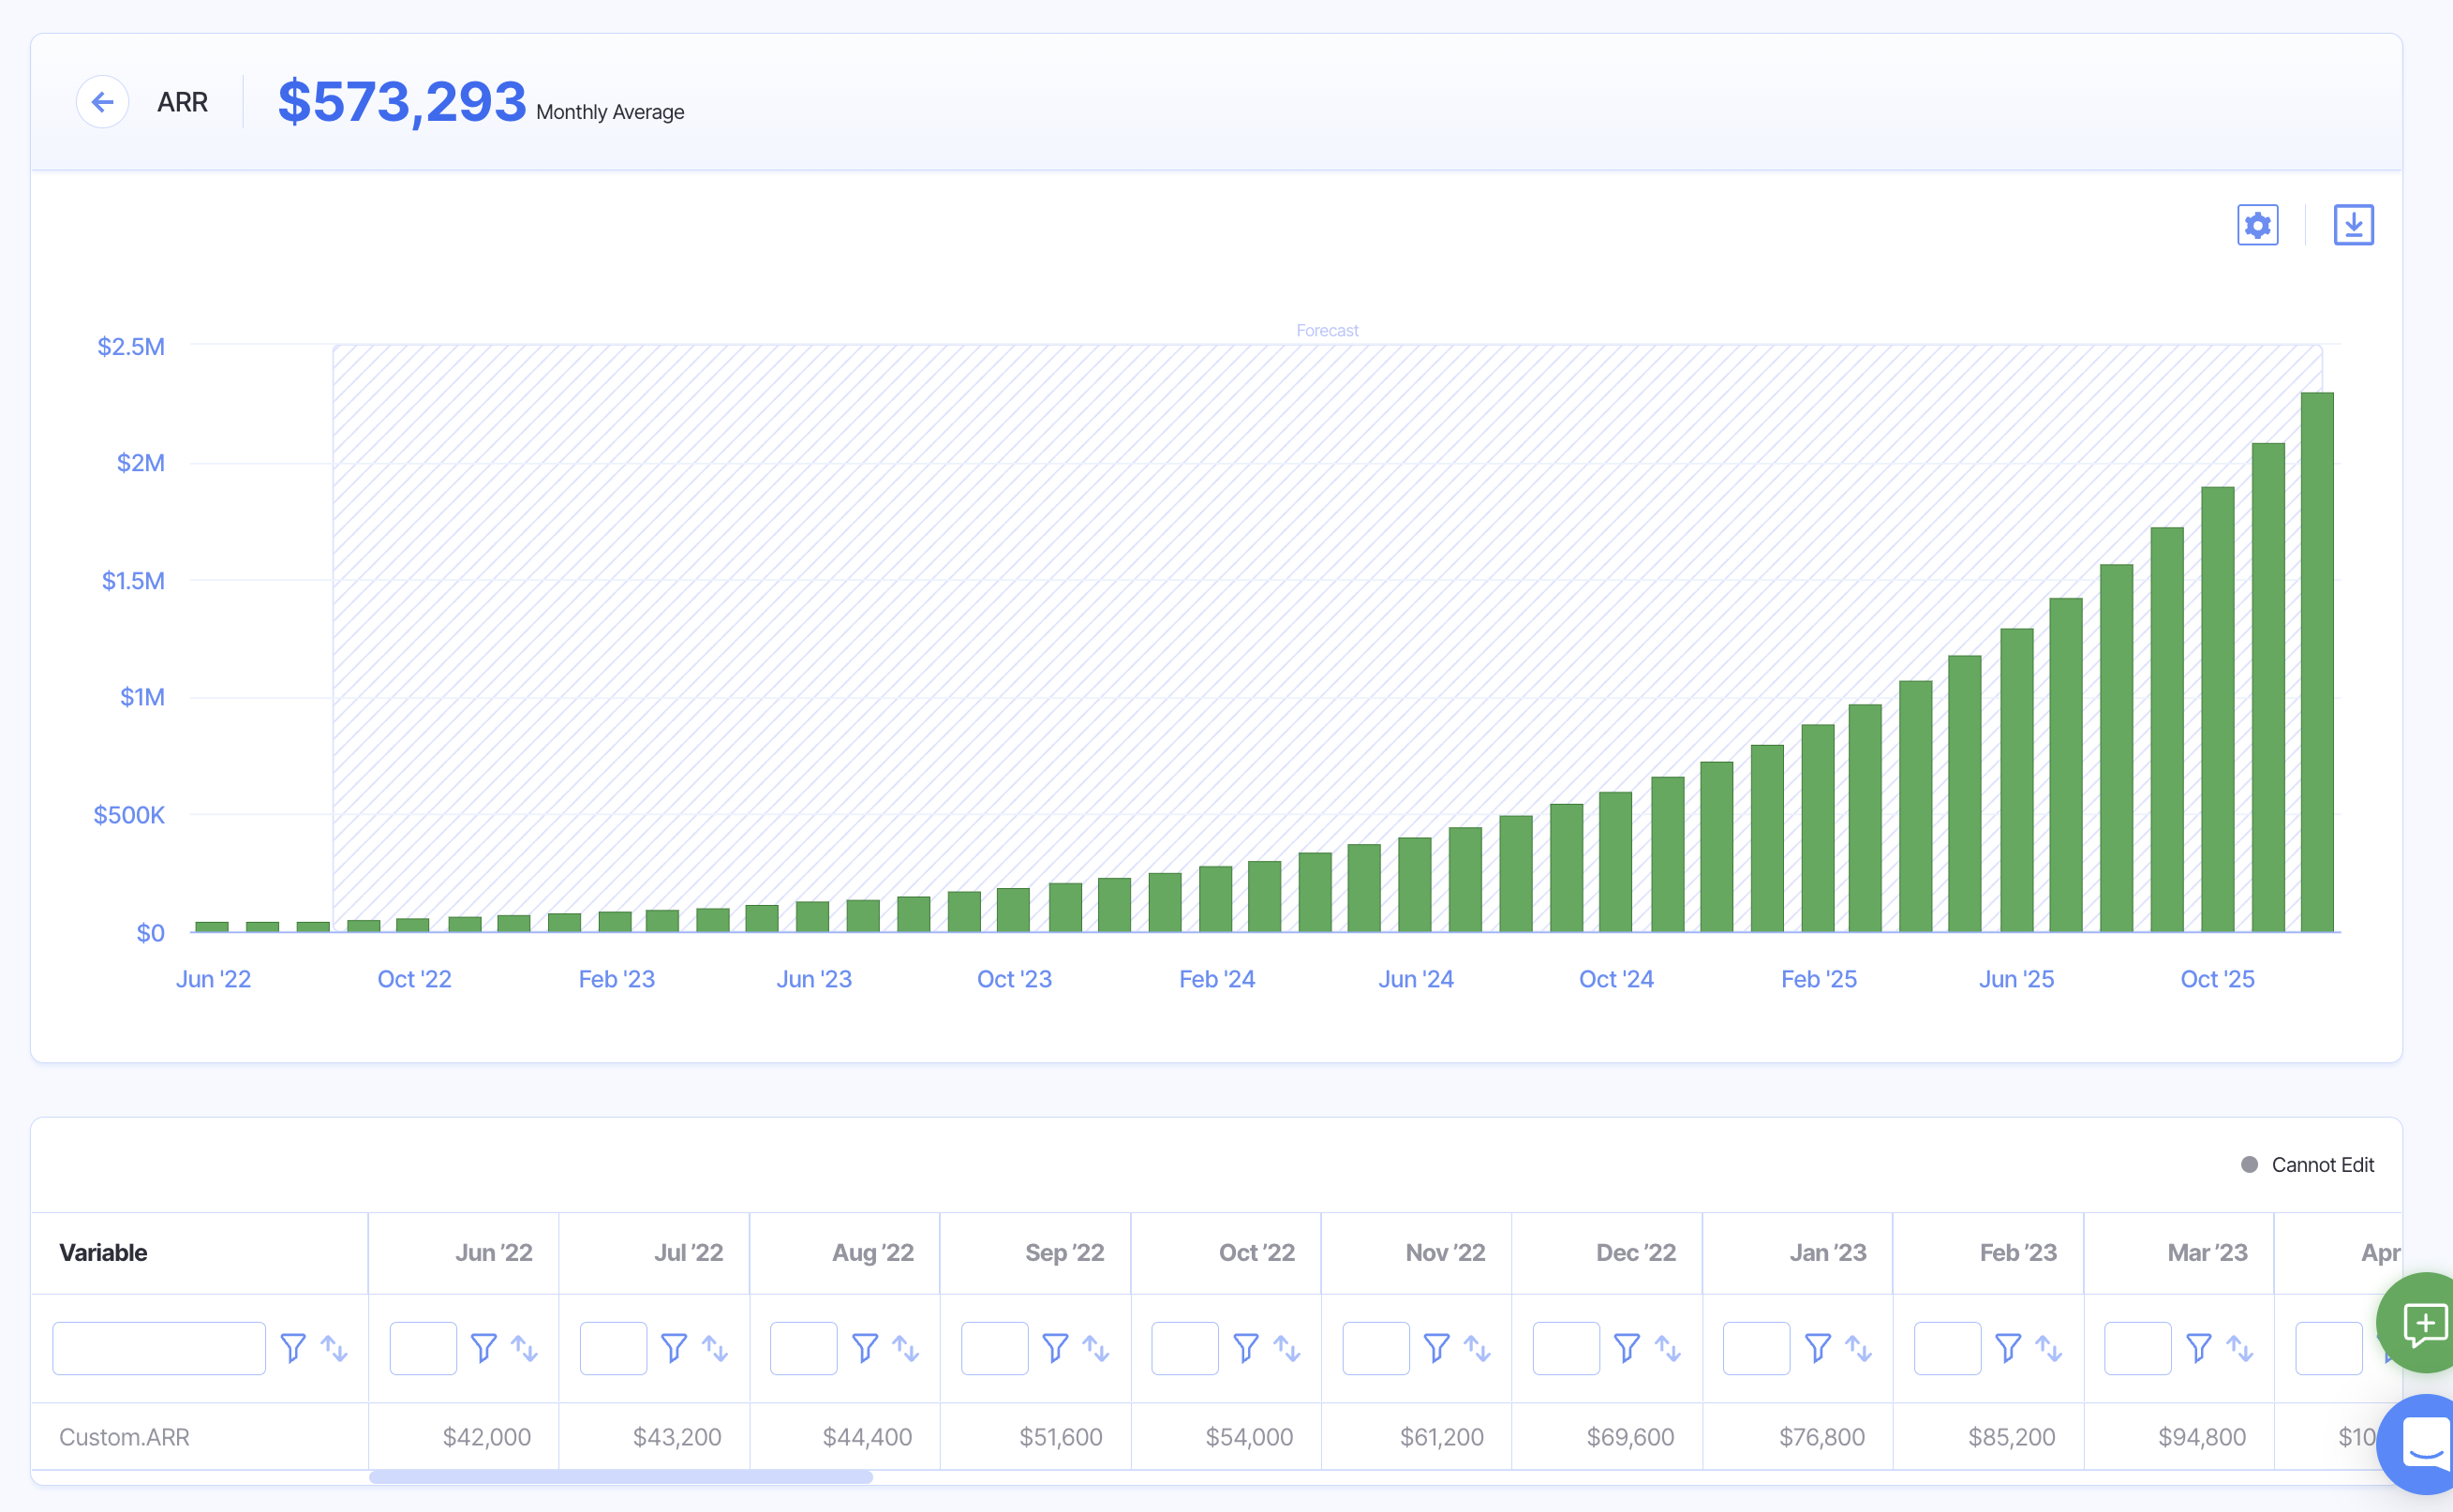
Task: Click the Custom.ARR row label
Action: tap(124, 1437)
